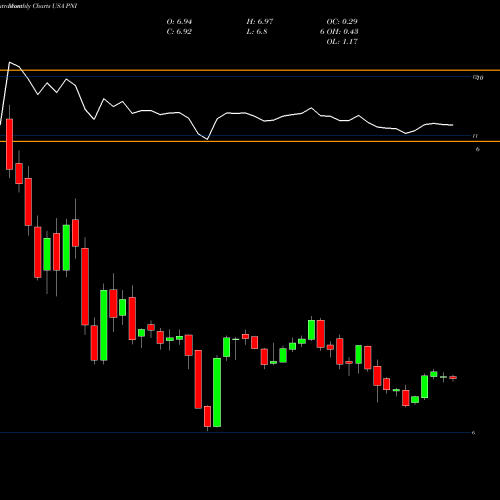Select the close value 'C: 6.92'
The width and height of the screenshot is (500, 500).
click(179, 32)
